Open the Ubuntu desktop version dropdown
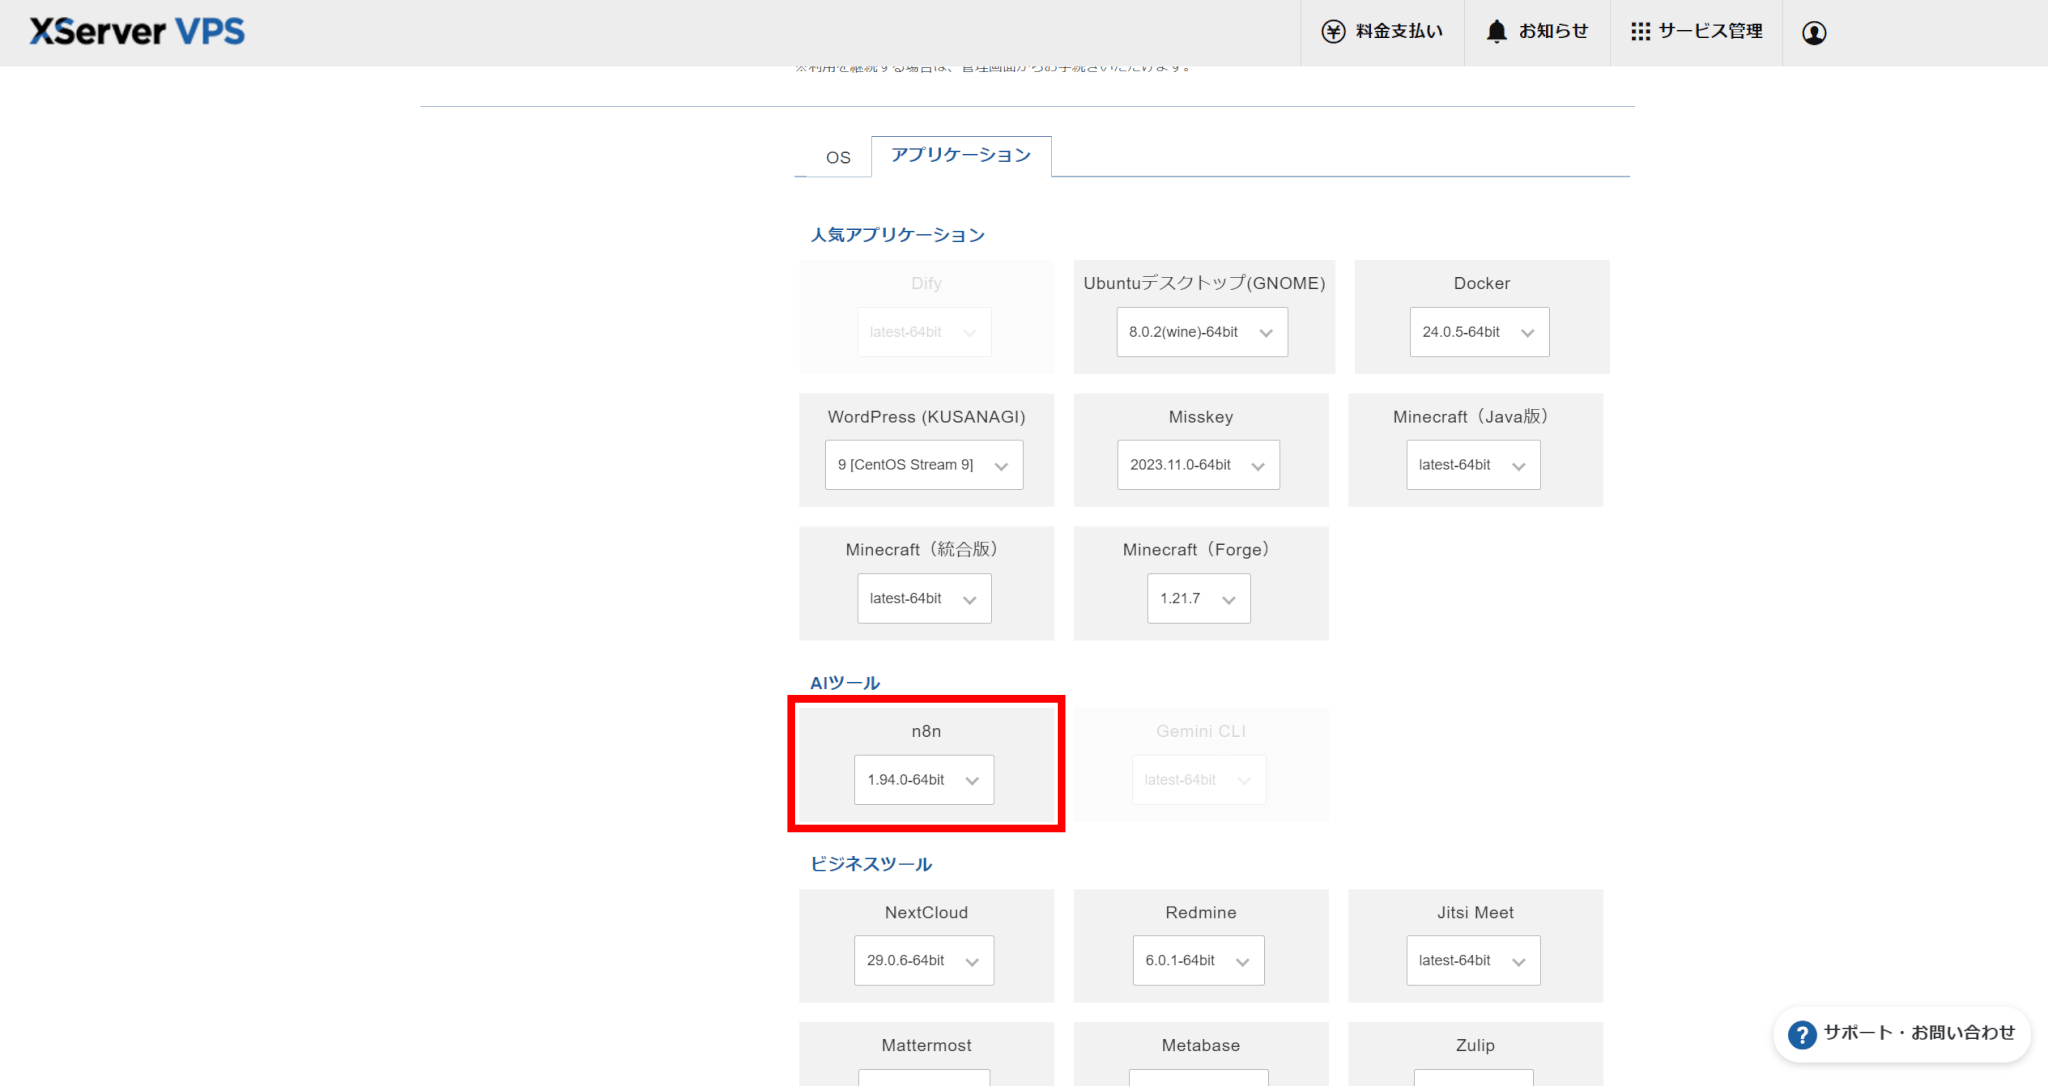This screenshot has height=1086, width=2048. pyautogui.click(x=1202, y=332)
